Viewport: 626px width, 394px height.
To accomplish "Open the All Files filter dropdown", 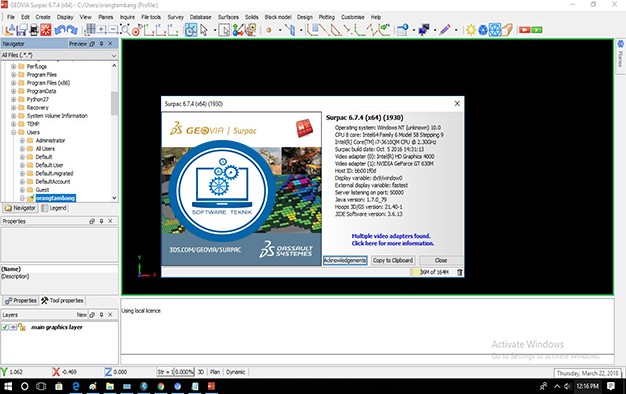I will [x=114, y=55].
